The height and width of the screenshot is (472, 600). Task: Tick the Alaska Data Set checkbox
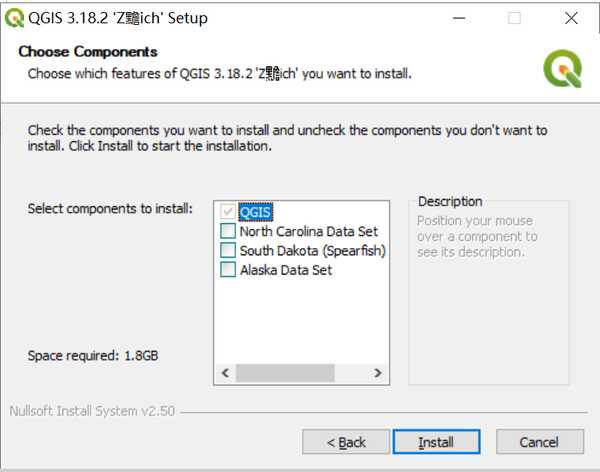pyautogui.click(x=228, y=270)
